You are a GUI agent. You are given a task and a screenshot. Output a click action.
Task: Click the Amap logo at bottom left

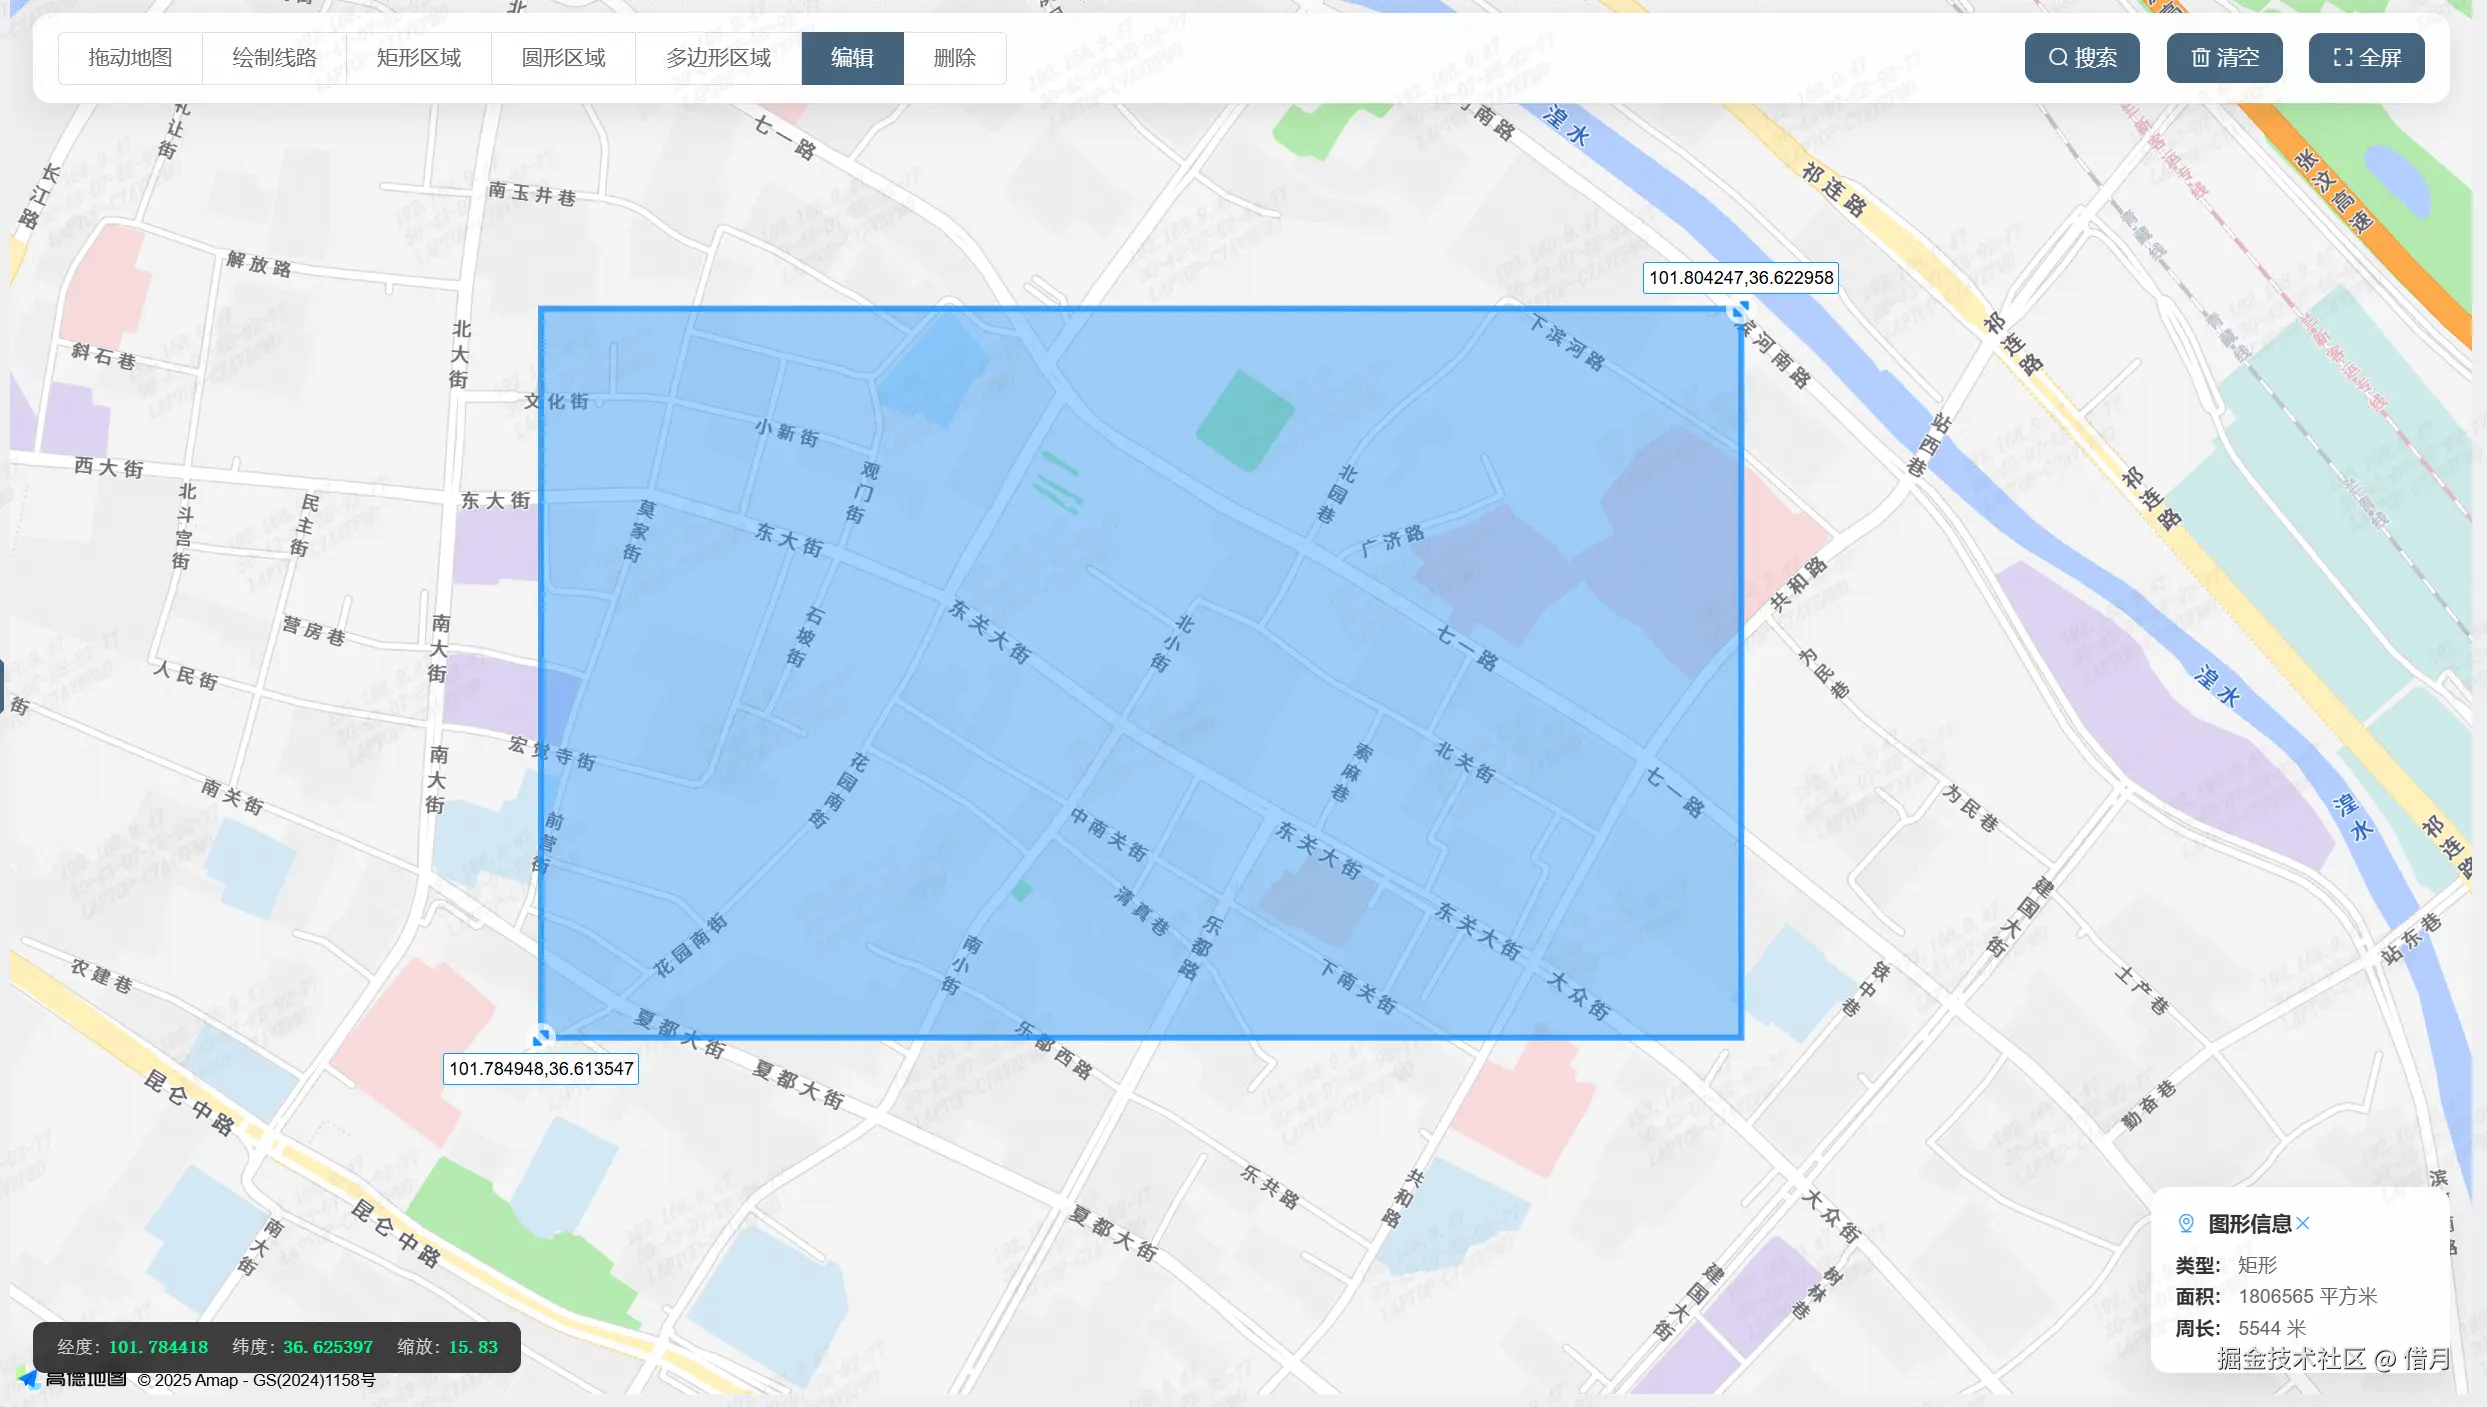[x=72, y=1380]
